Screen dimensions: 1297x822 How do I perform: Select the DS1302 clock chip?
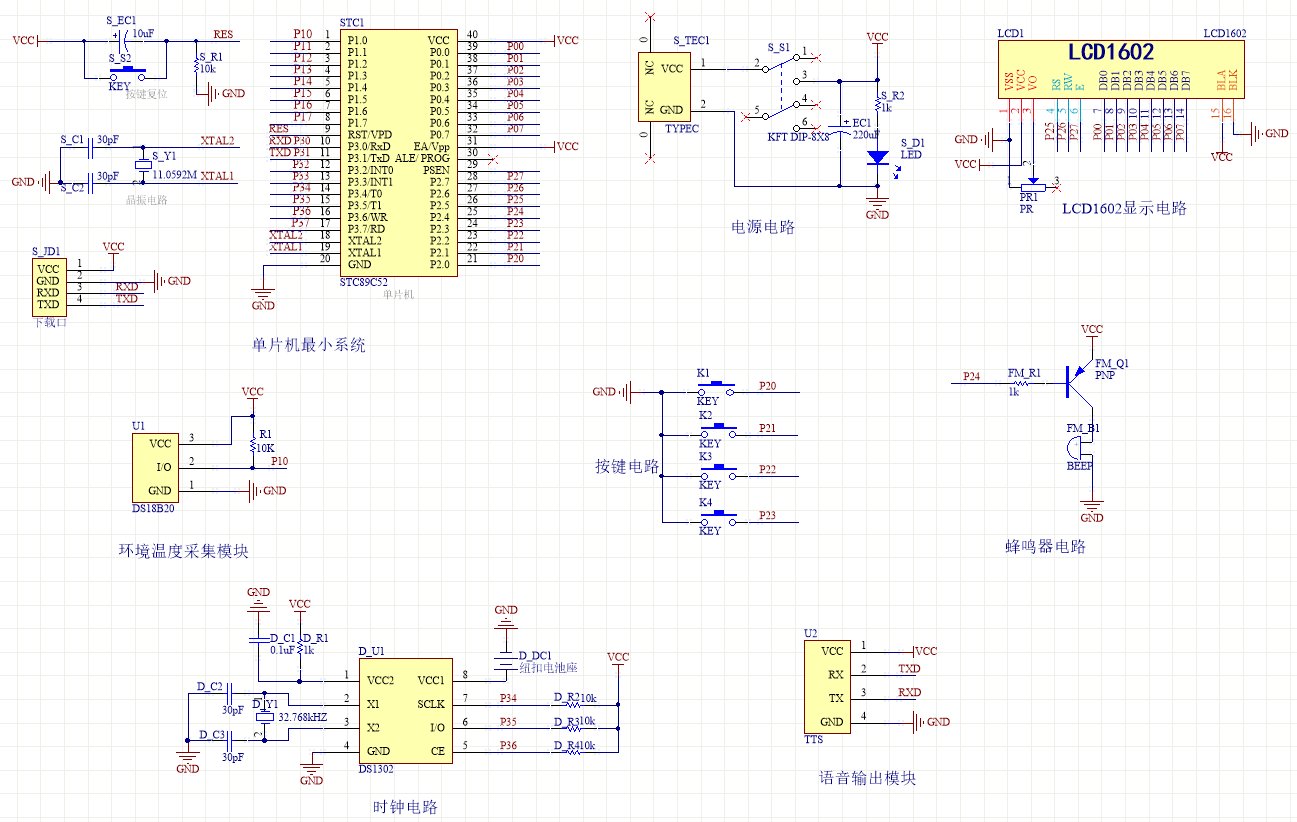pyautogui.click(x=406, y=711)
